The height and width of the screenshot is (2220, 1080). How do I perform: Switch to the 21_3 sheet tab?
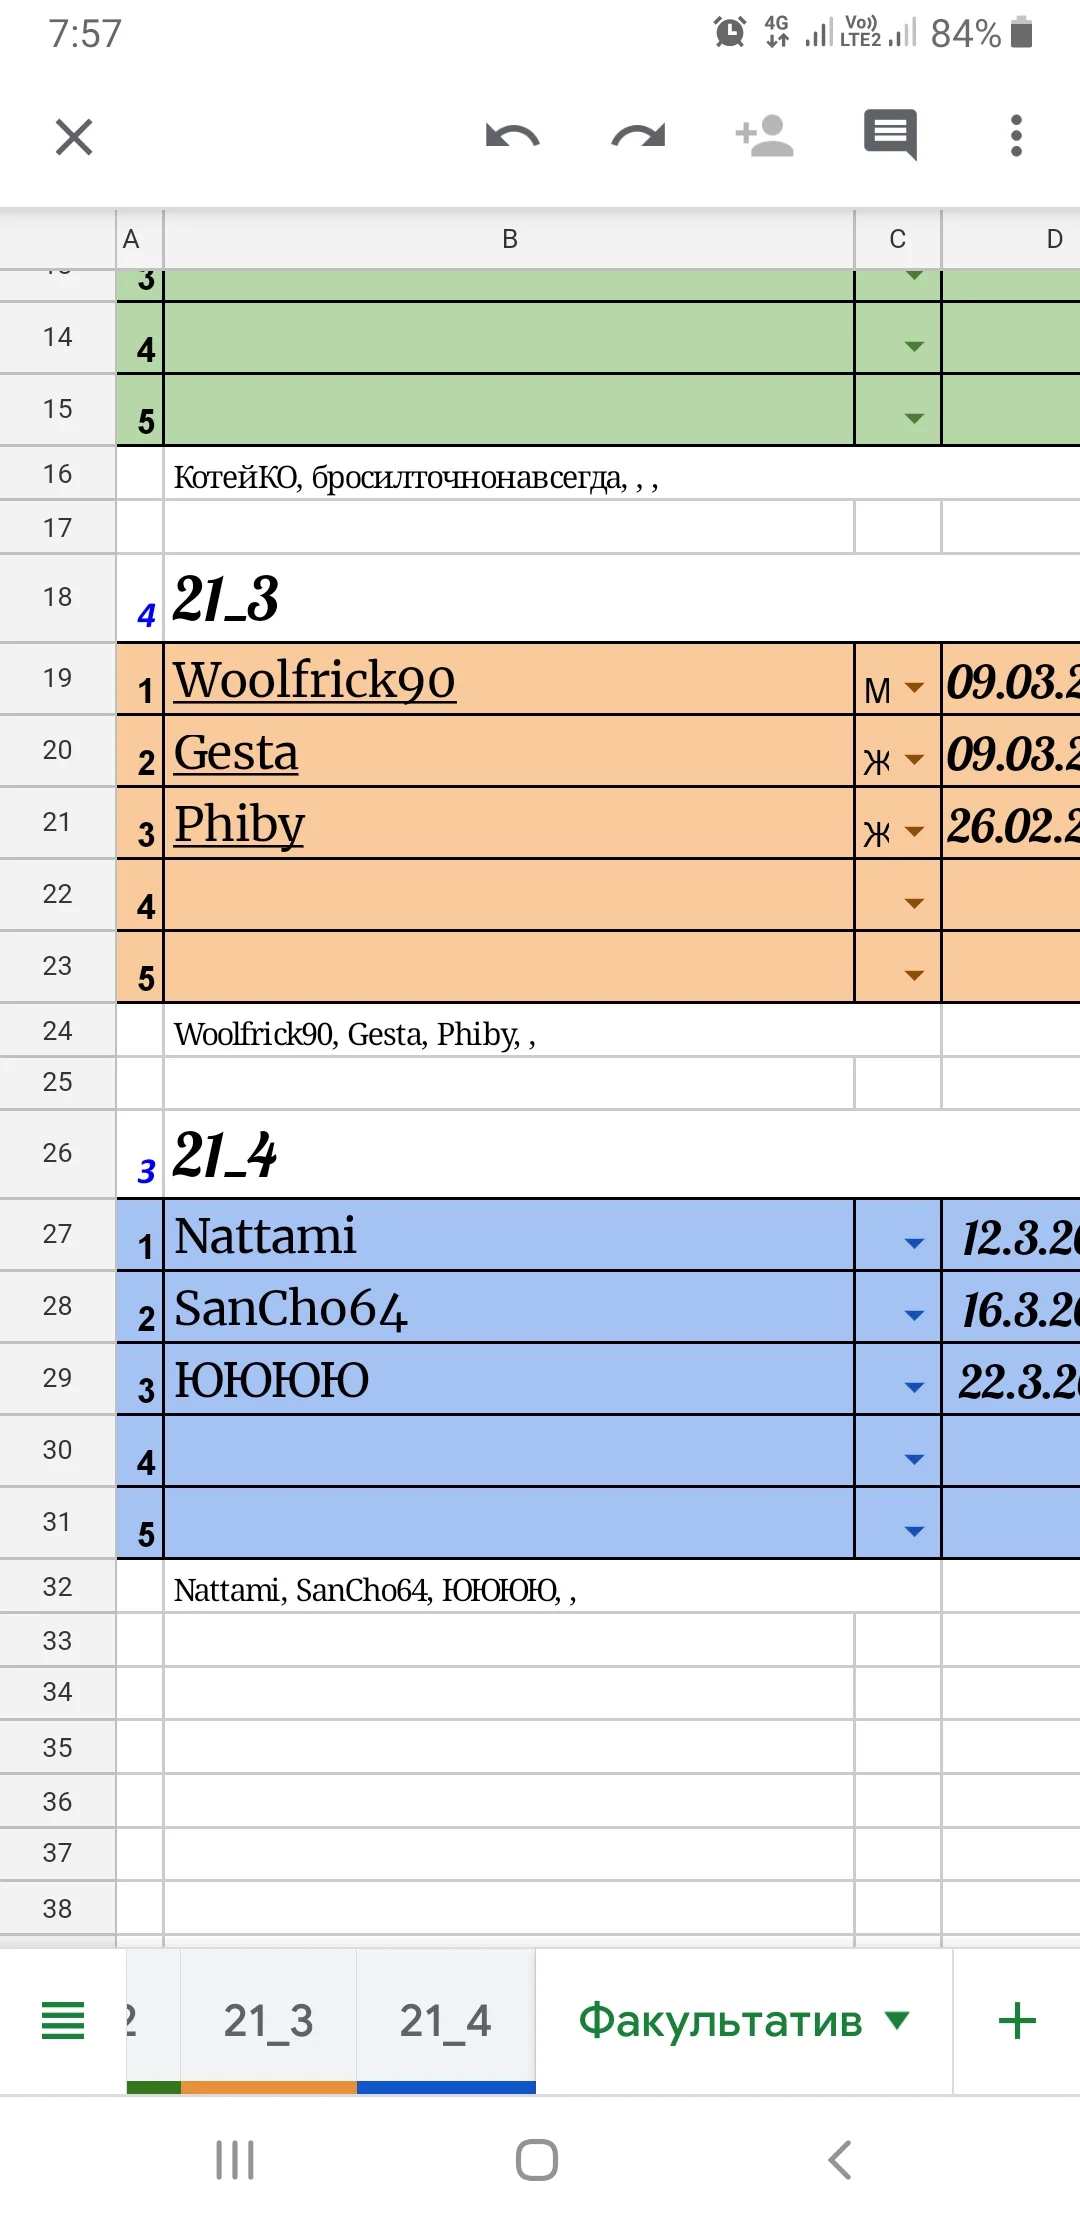tap(268, 2021)
